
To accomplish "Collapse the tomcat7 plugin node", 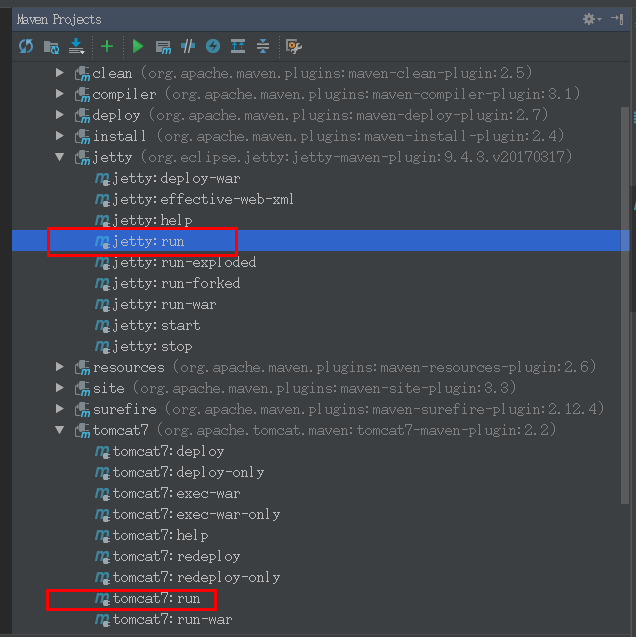I will (x=60, y=430).
